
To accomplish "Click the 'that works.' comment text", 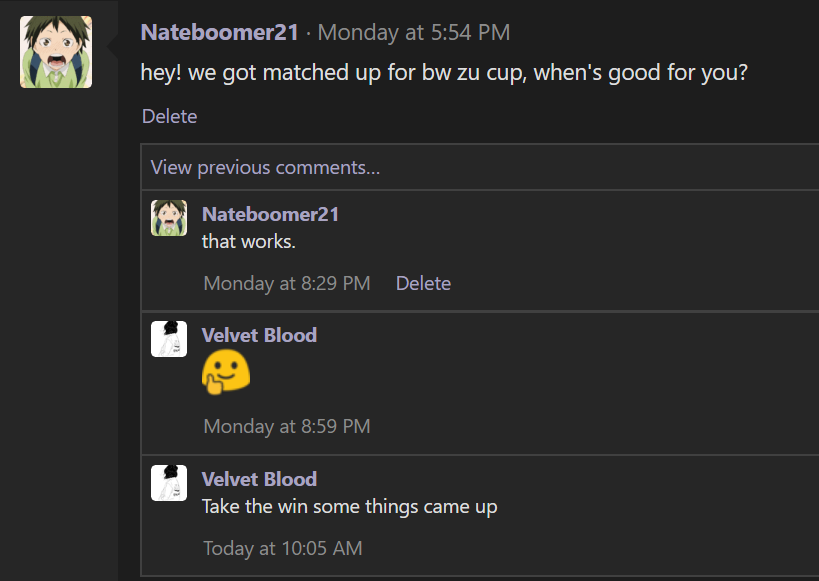I will pos(249,242).
